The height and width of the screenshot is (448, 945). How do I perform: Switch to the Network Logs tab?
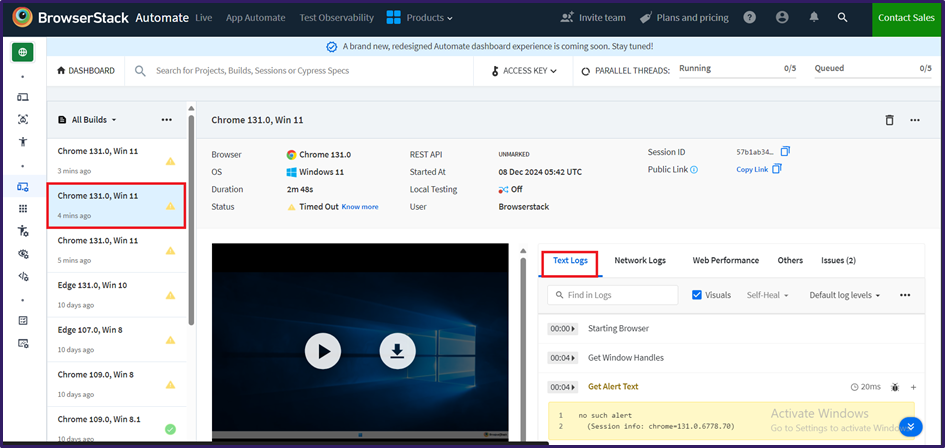[639, 261]
